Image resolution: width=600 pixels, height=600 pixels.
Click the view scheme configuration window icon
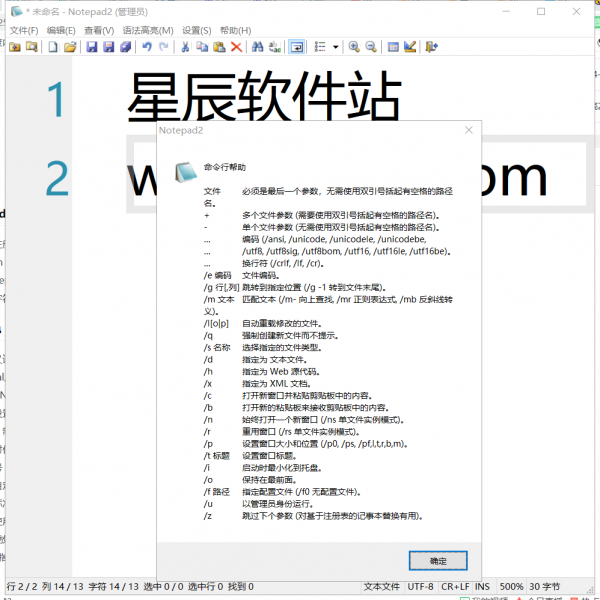coord(393,47)
